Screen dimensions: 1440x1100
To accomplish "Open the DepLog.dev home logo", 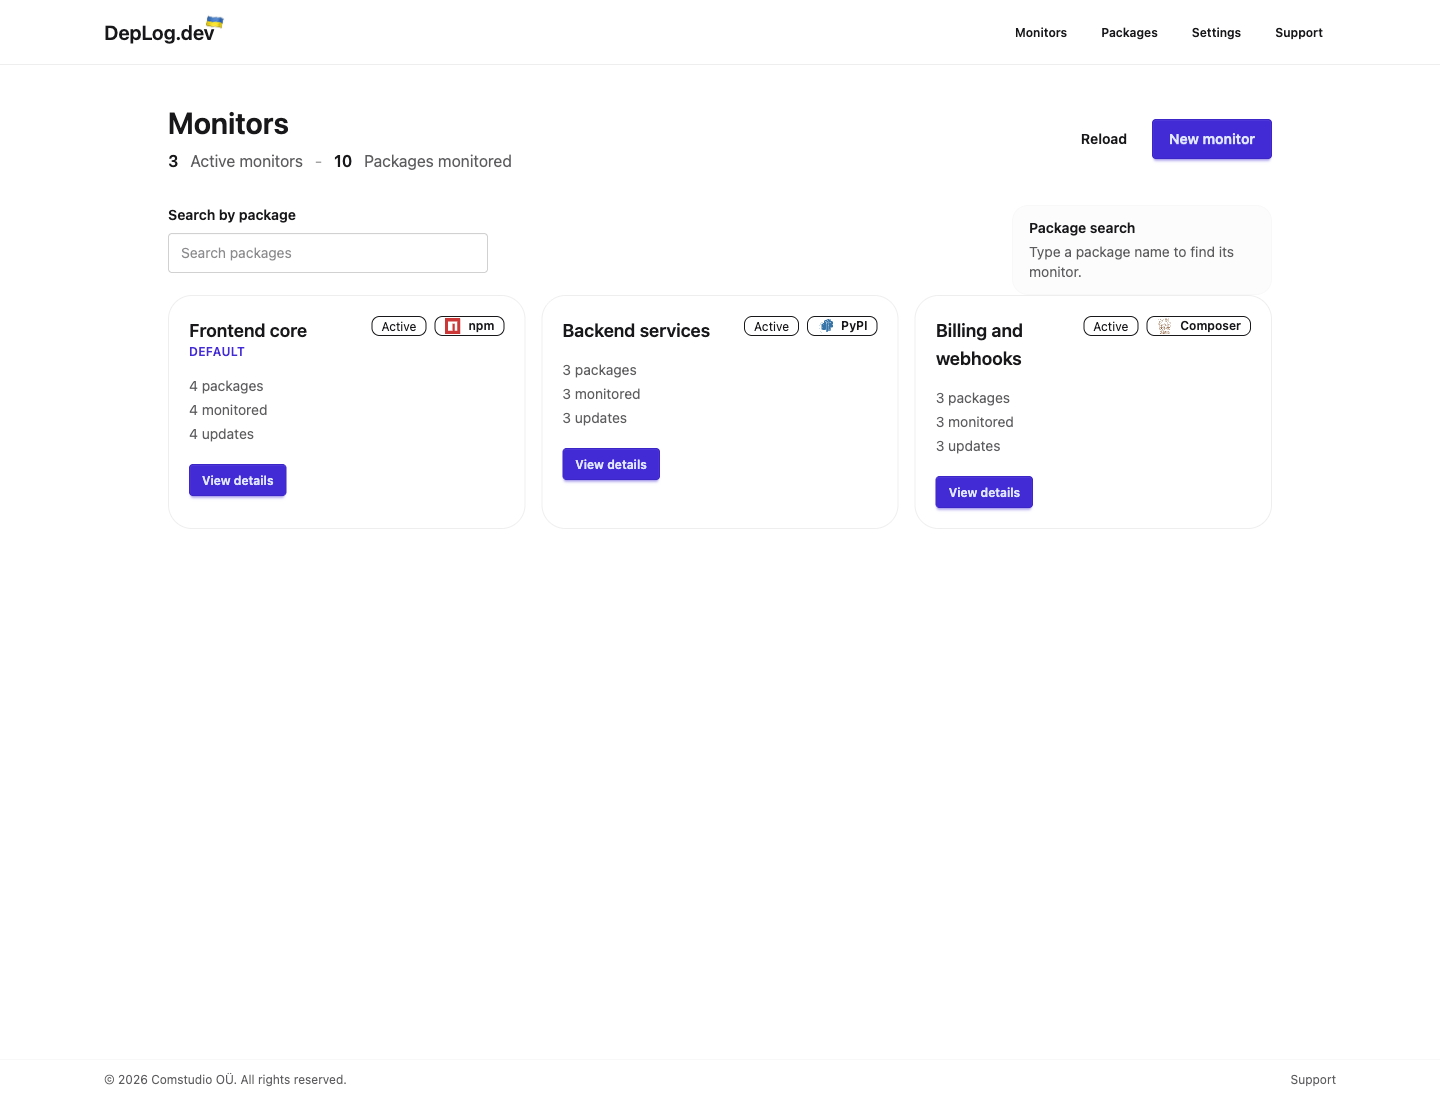I will click(x=160, y=31).
